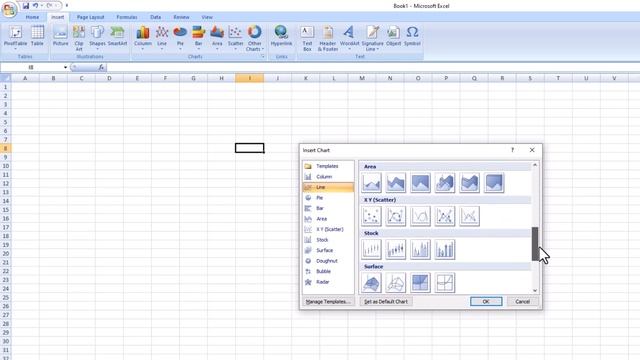Open the Other Charts menu
The height and width of the screenshot is (360, 640).
coord(254,38)
